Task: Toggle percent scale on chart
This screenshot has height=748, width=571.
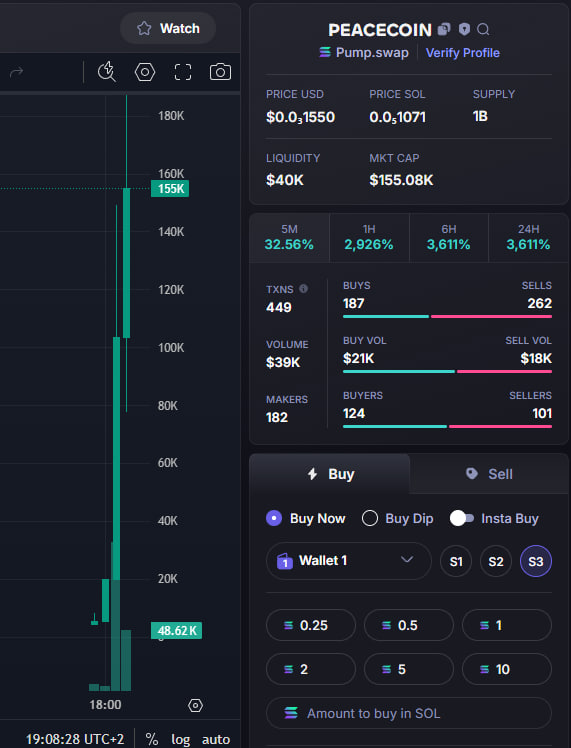Action: 152,739
